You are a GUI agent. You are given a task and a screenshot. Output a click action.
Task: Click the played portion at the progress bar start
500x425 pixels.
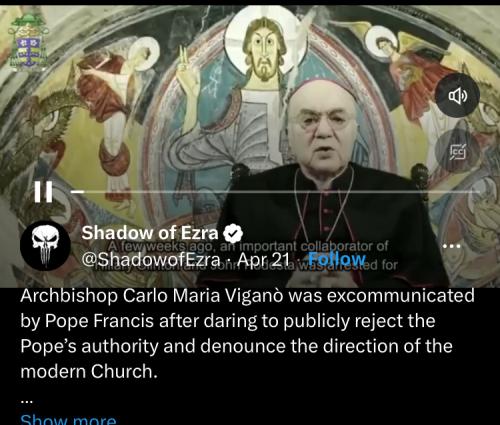(77, 192)
